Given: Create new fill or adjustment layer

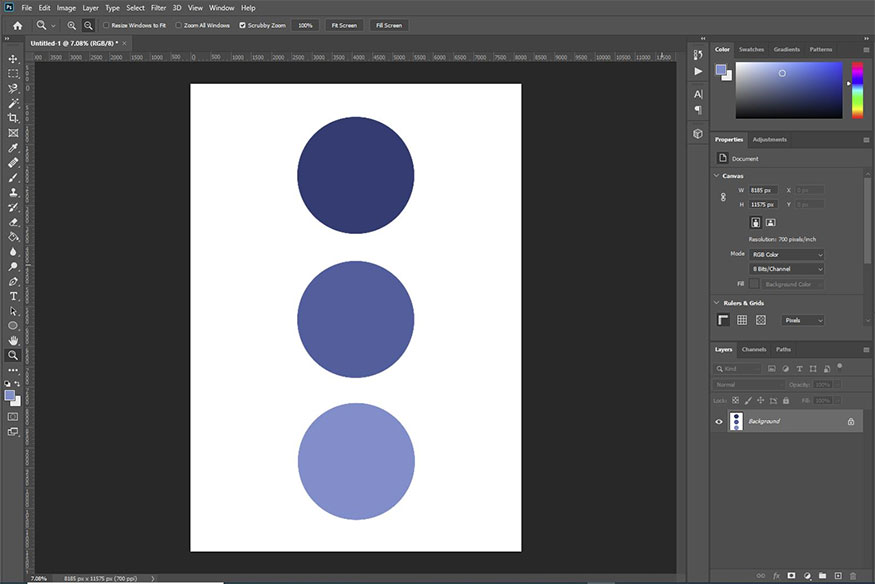Looking at the screenshot, I should tap(807, 576).
